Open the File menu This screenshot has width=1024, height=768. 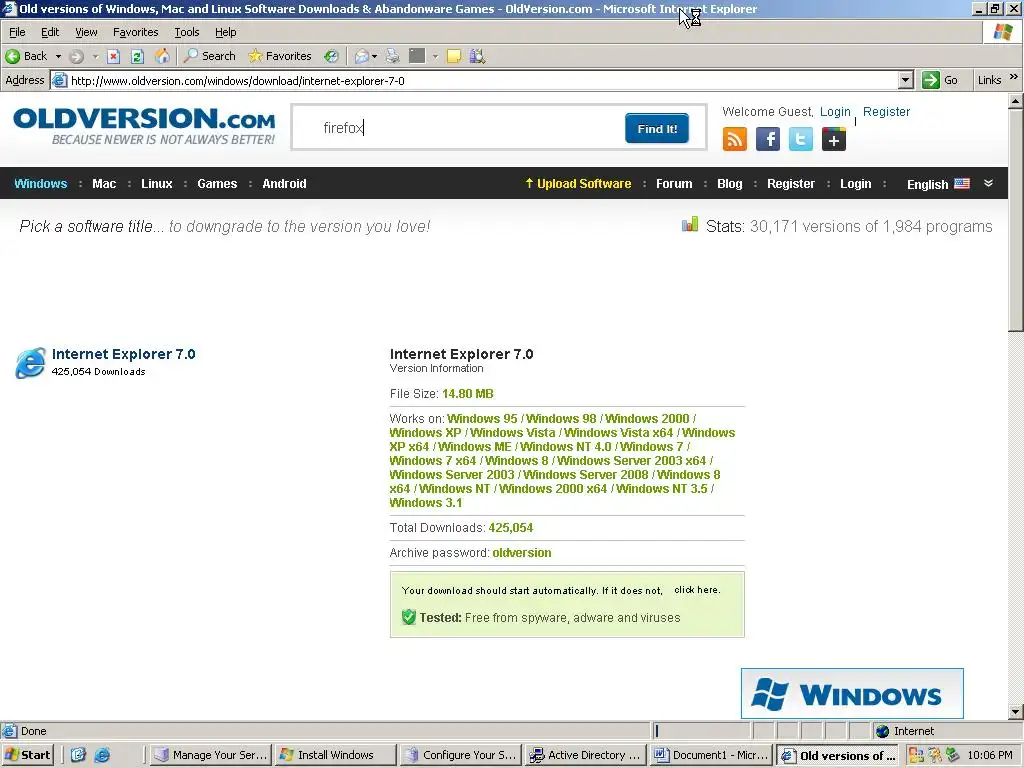pyautogui.click(x=17, y=32)
